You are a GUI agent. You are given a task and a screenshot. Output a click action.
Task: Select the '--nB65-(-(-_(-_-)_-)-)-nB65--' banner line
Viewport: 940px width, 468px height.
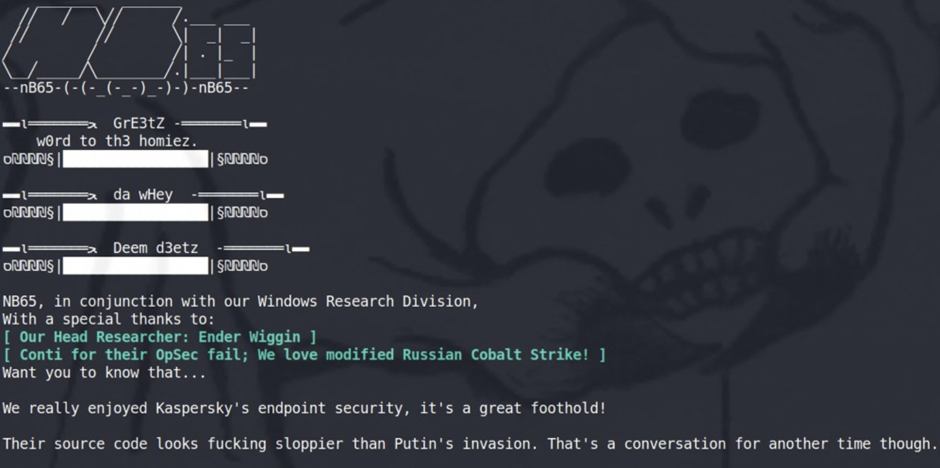pos(126,88)
